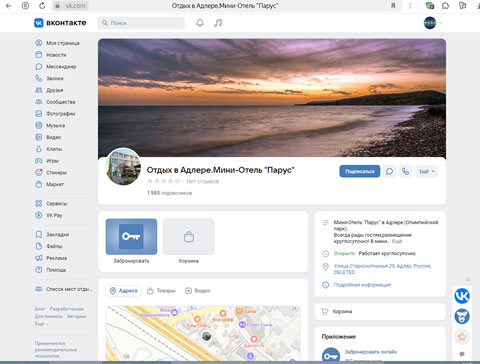Screen dimensions: 480x364
Task: Switch to the Адреса tab
Action: [x=124, y=291]
